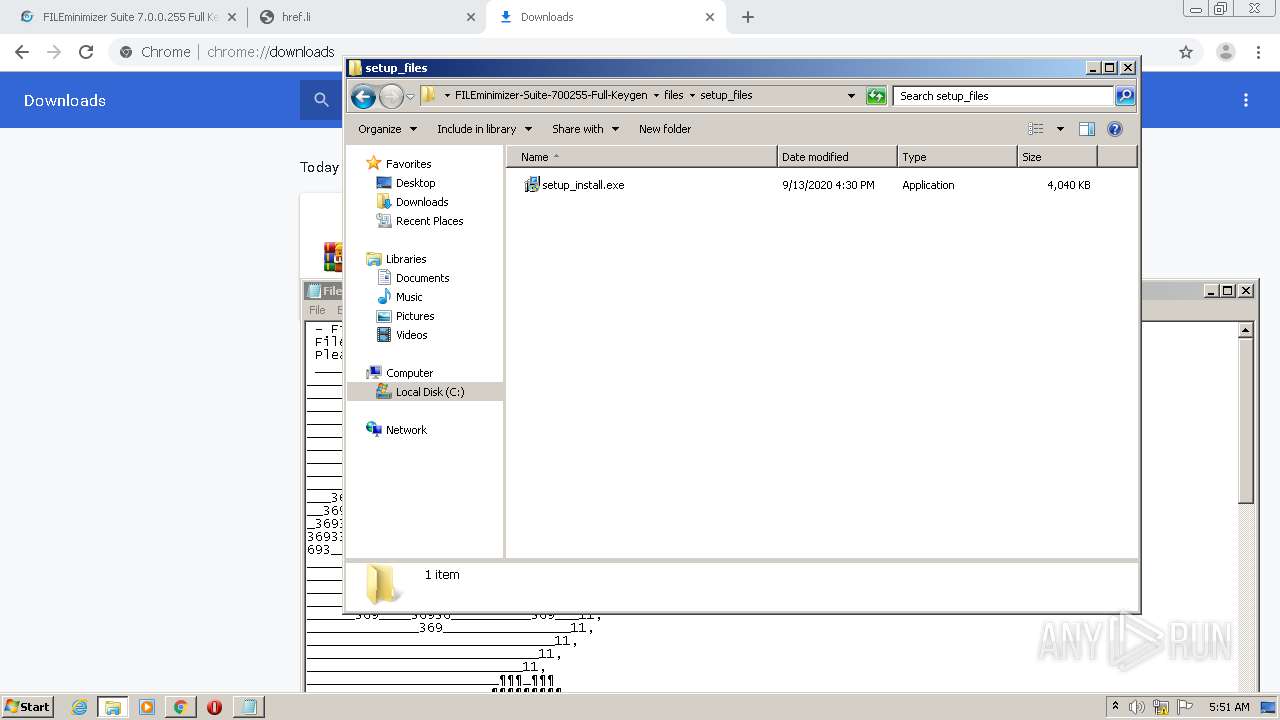The width and height of the screenshot is (1280, 720).
Task: Open Include in library menu
Action: [484, 129]
